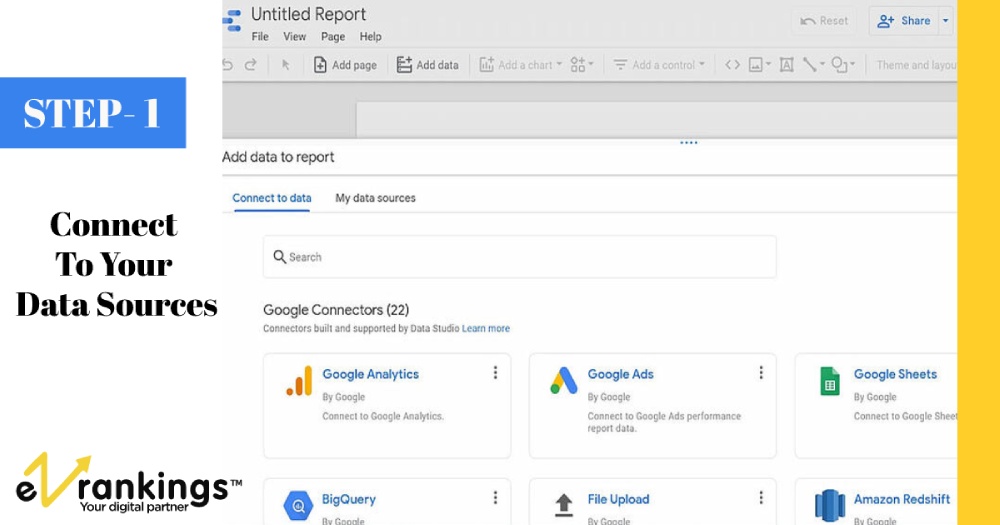Click the redo arrow in toolbar

point(250,65)
